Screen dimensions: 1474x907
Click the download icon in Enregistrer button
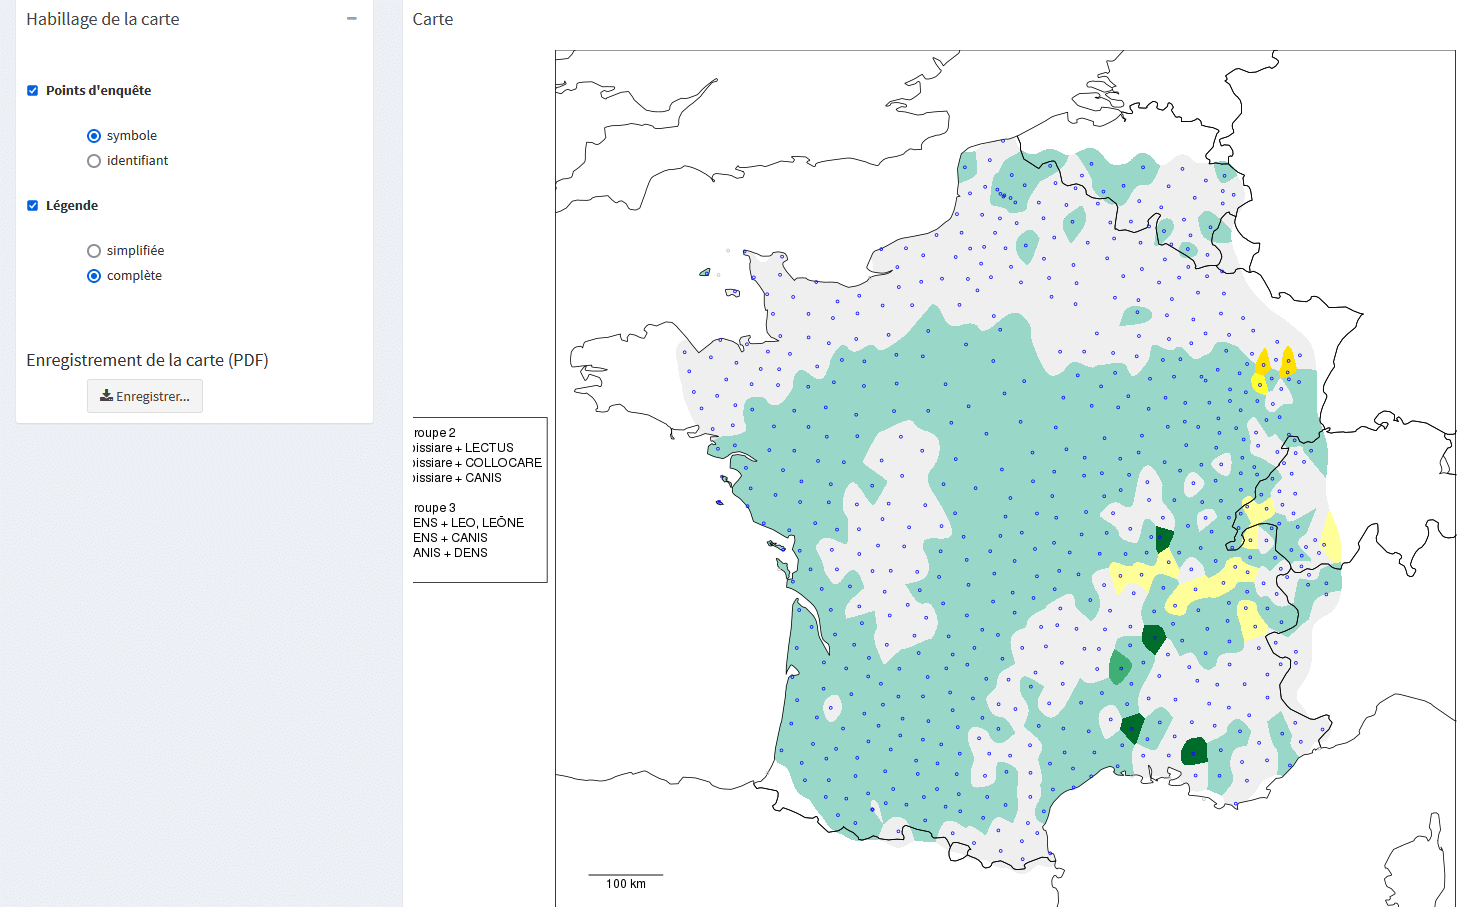[x=106, y=396]
